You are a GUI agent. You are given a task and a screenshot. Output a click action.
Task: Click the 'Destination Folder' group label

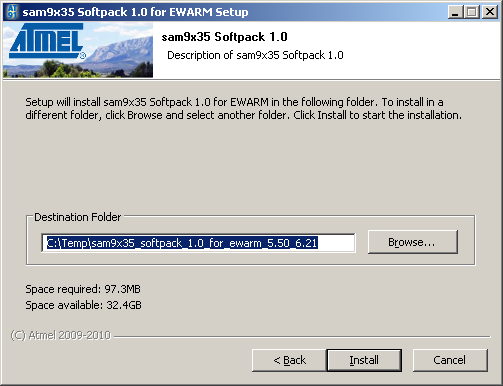coord(77,217)
